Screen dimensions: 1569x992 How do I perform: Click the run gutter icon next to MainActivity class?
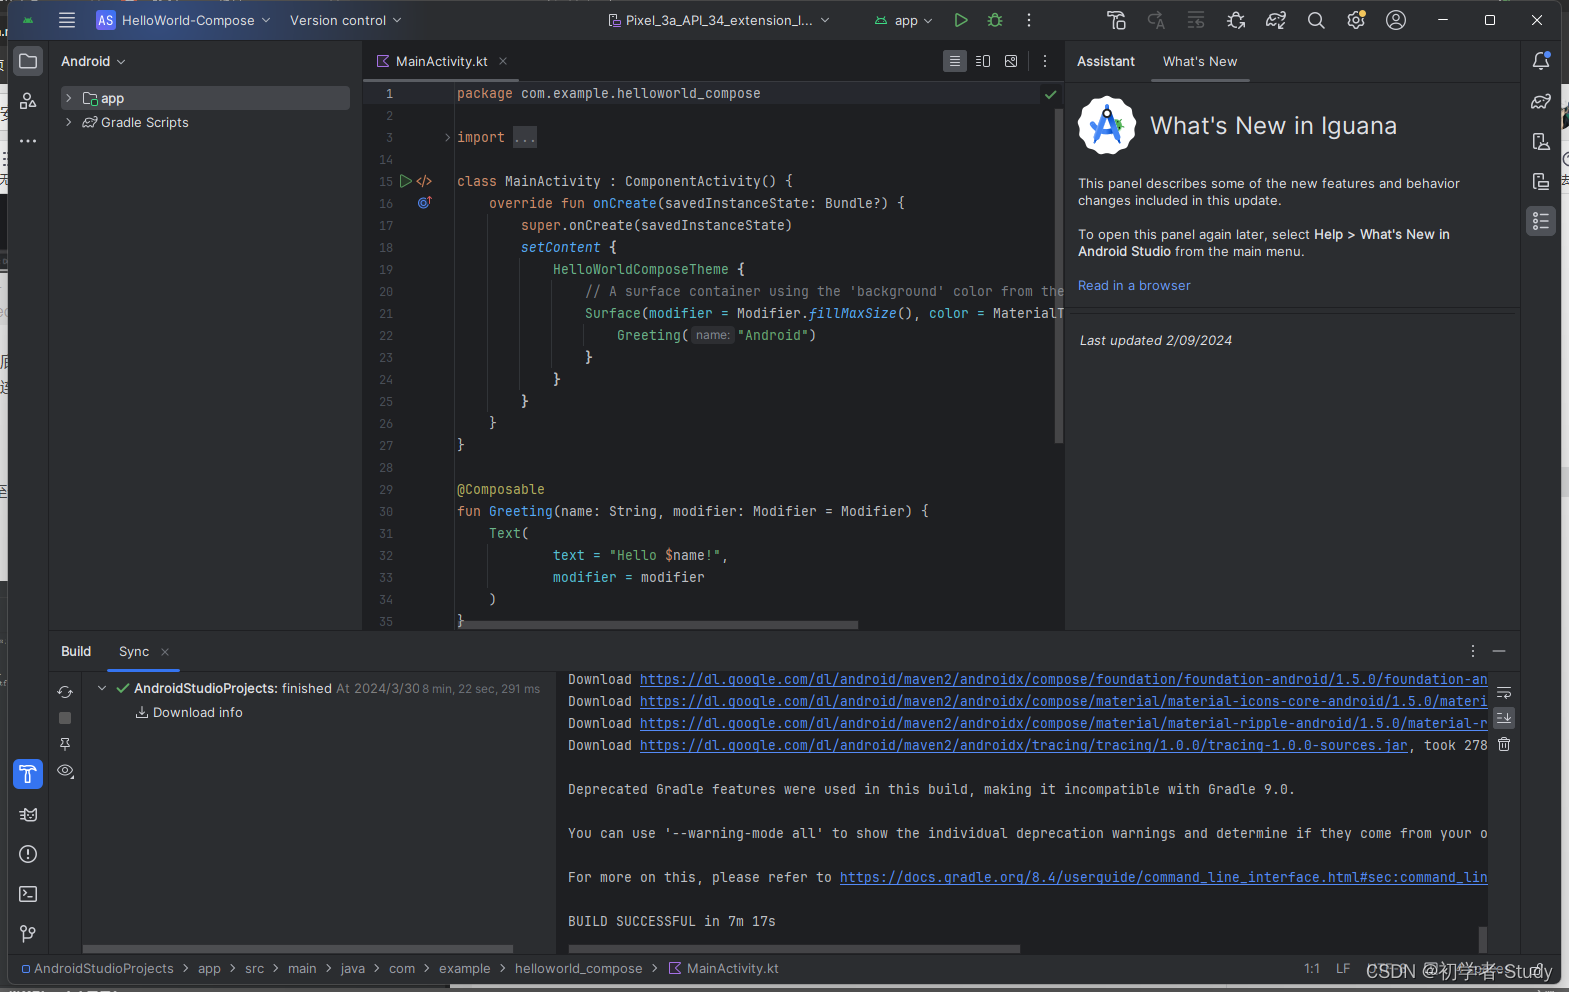point(405,181)
